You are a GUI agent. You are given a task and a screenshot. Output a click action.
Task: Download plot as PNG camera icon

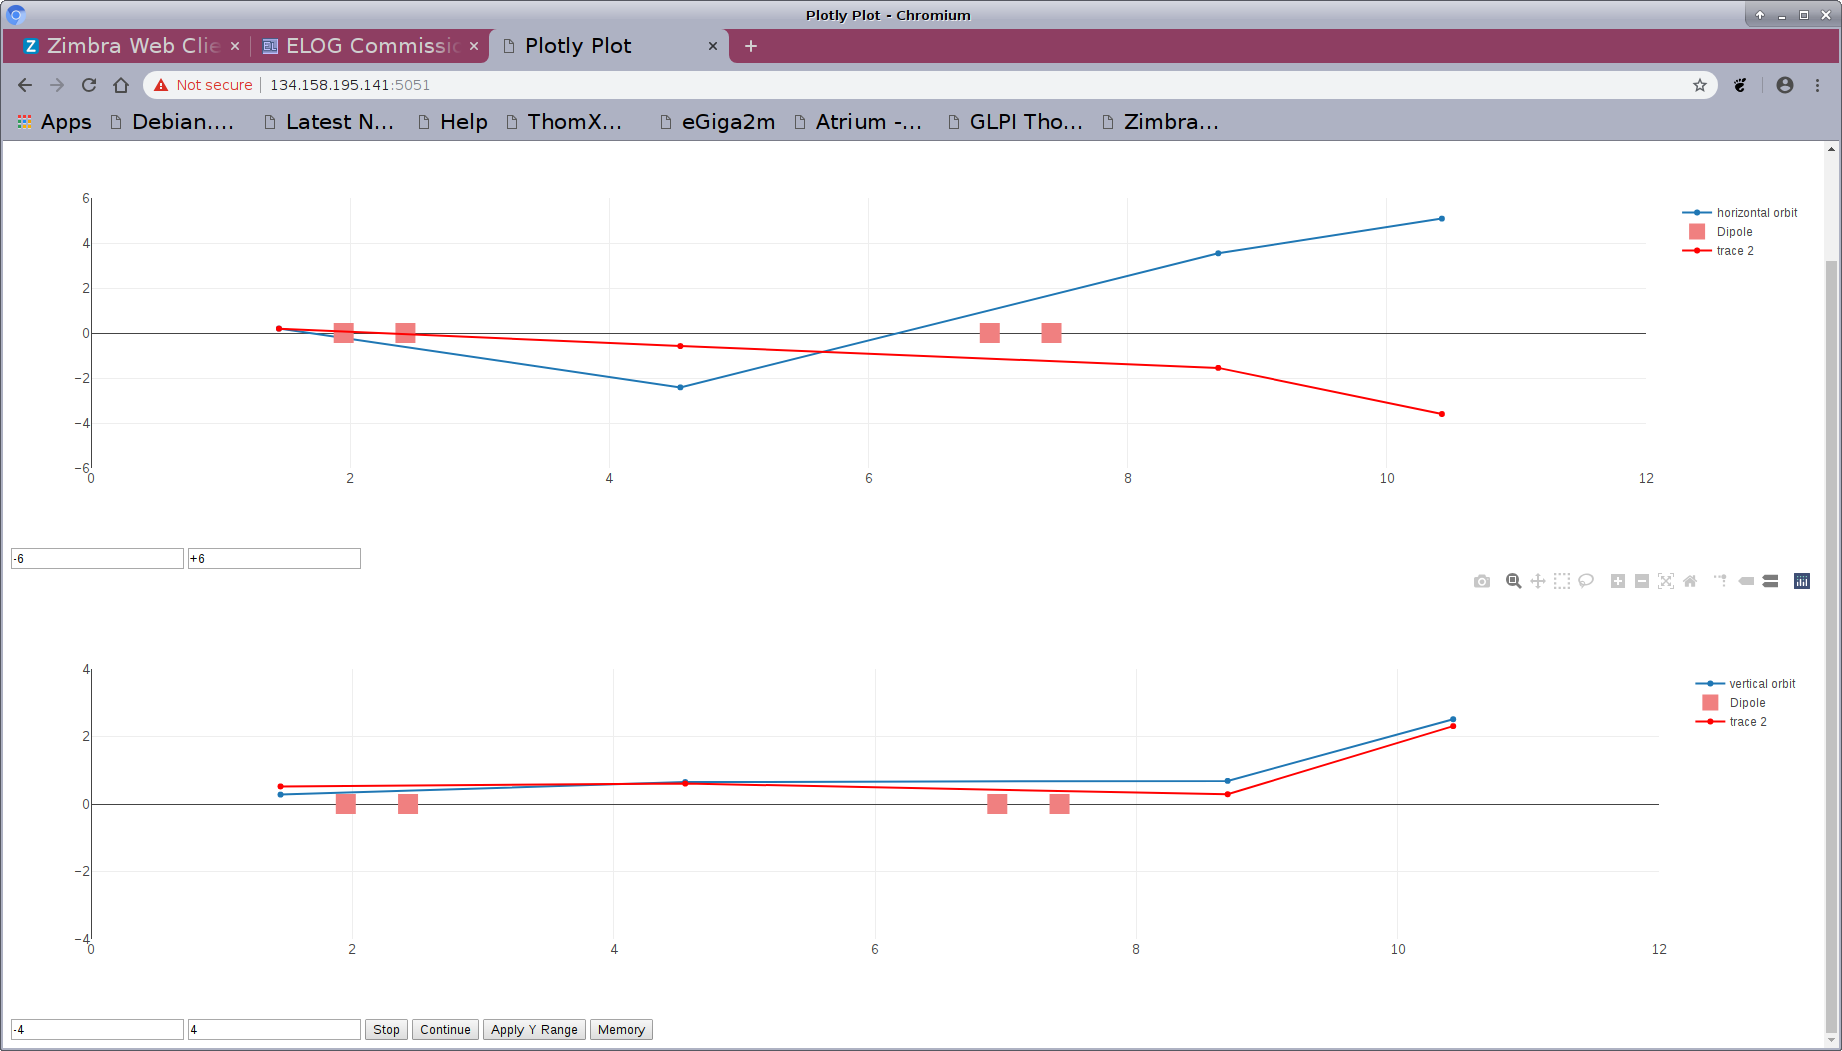click(x=1482, y=581)
